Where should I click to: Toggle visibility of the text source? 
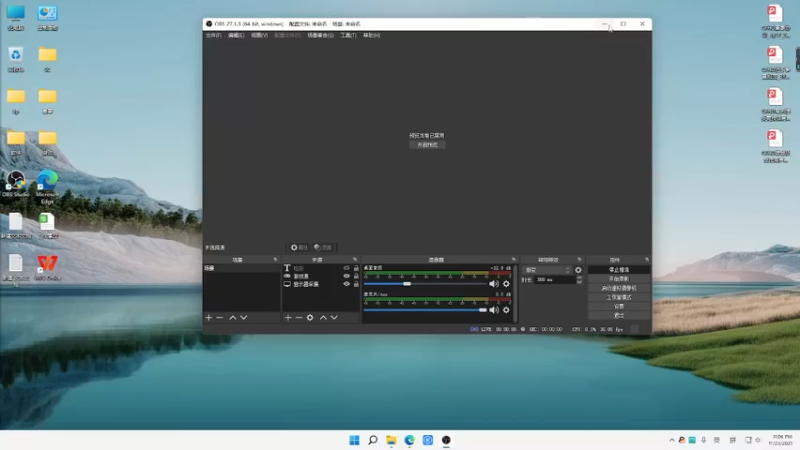click(x=346, y=268)
